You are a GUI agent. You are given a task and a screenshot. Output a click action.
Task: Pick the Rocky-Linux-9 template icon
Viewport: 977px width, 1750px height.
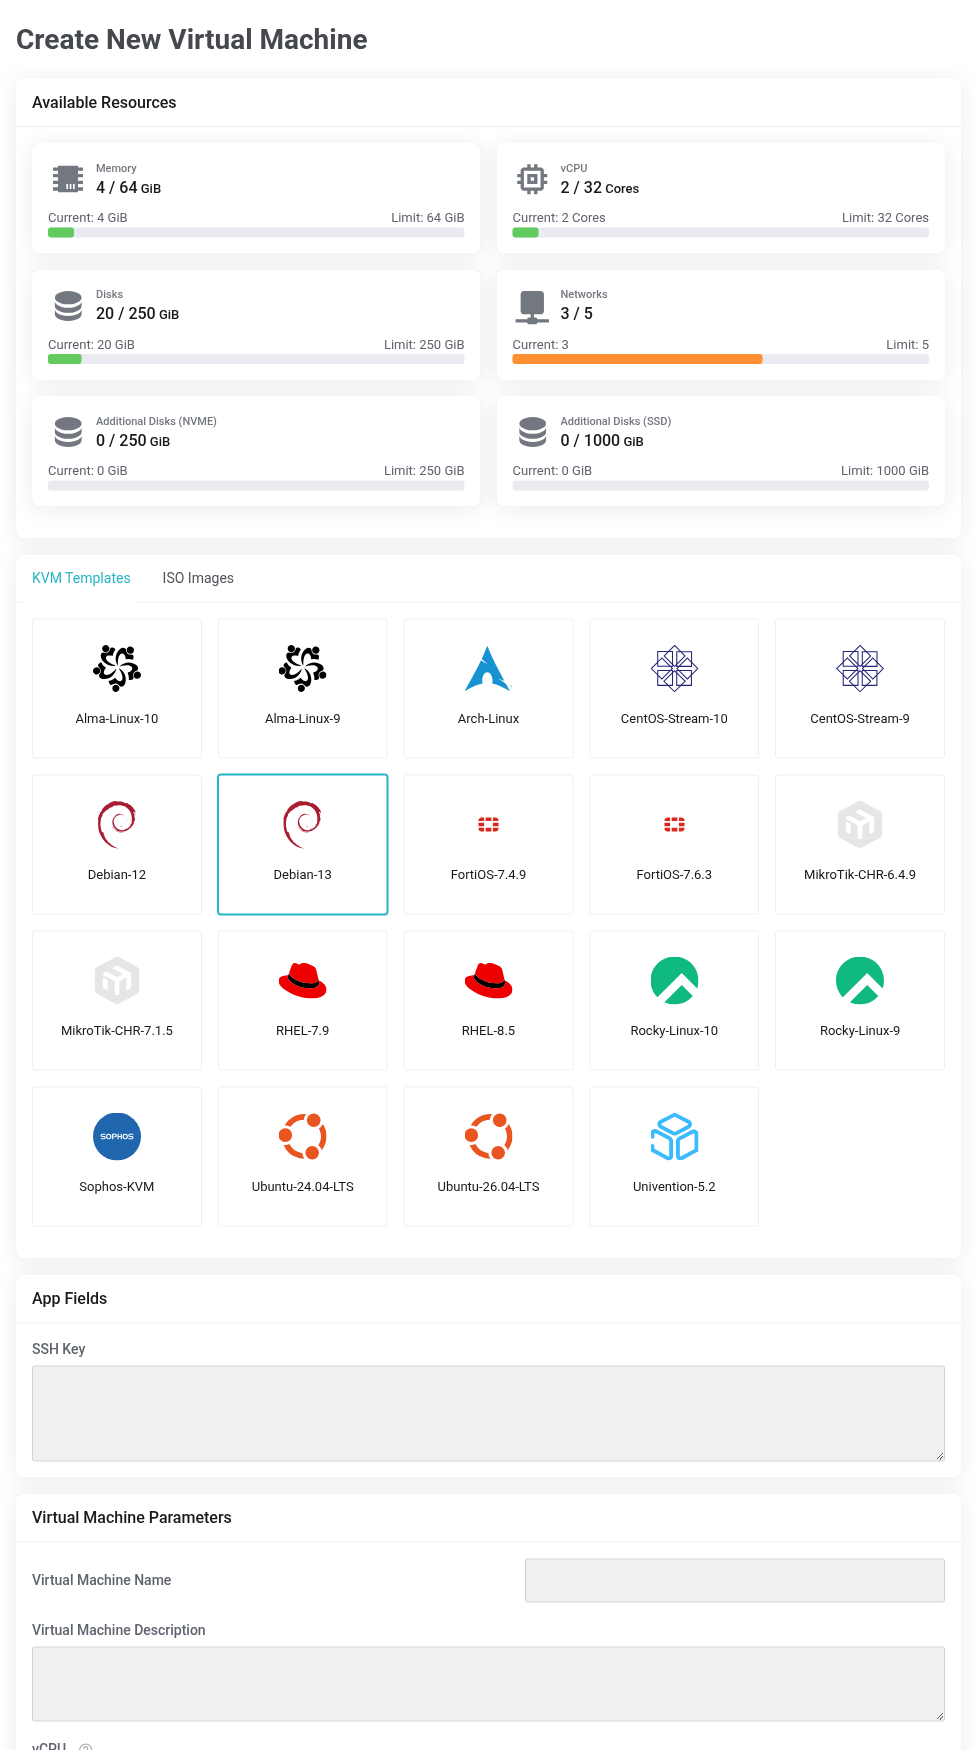tap(860, 980)
